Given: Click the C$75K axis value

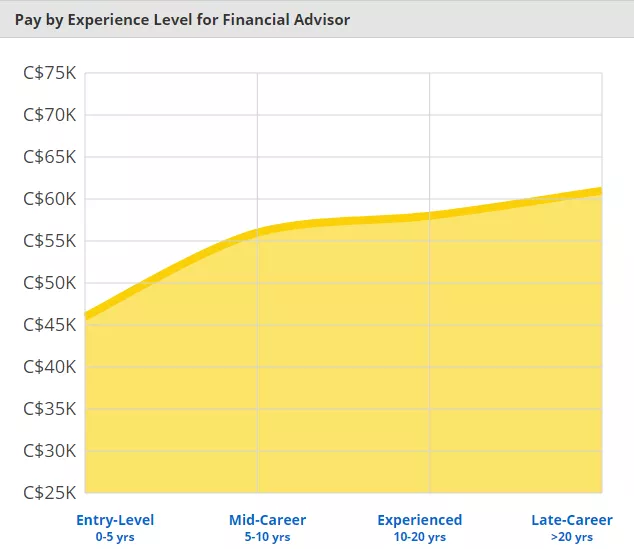Looking at the screenshot, I should (x=50, y=73).
